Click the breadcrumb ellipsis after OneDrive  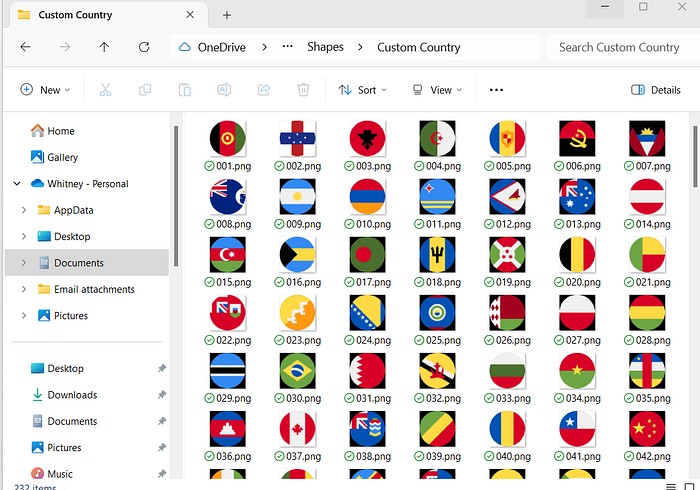pos(288,46)
